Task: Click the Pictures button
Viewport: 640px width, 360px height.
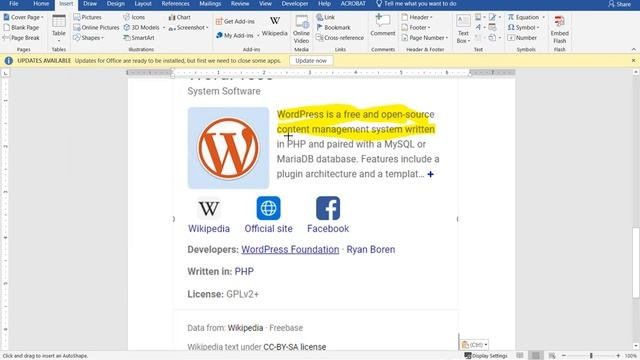Action: click(x=87, y=17)
